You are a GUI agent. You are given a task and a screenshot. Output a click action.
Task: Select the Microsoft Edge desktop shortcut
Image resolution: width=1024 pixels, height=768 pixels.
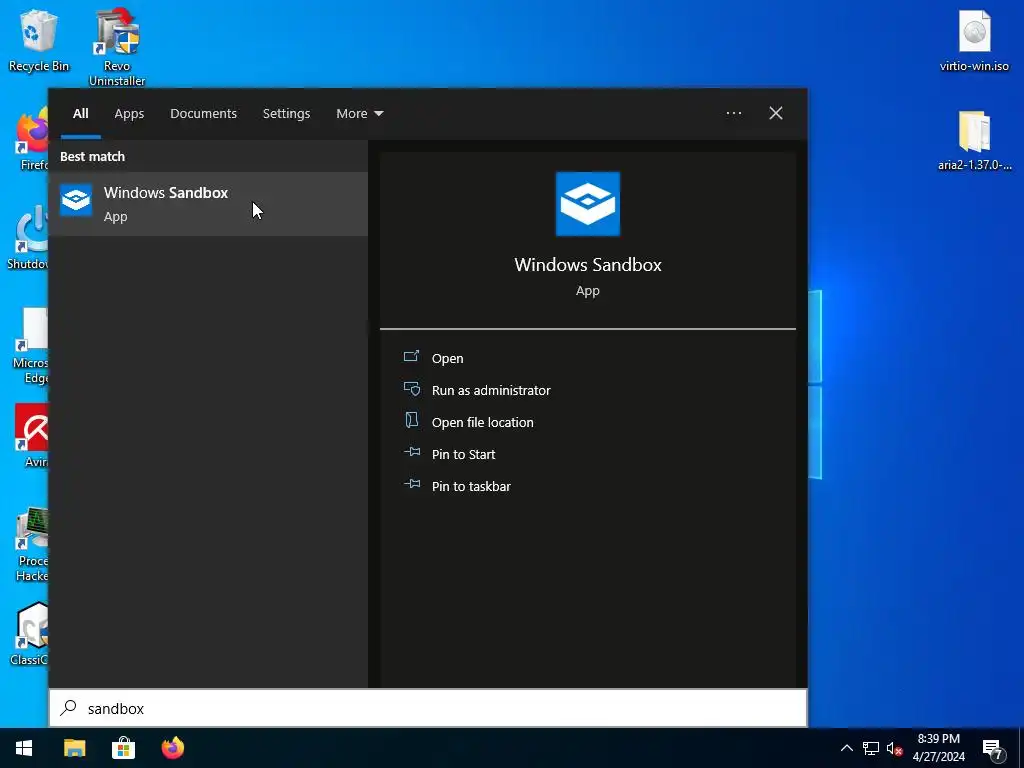click(x=31, y=346)
